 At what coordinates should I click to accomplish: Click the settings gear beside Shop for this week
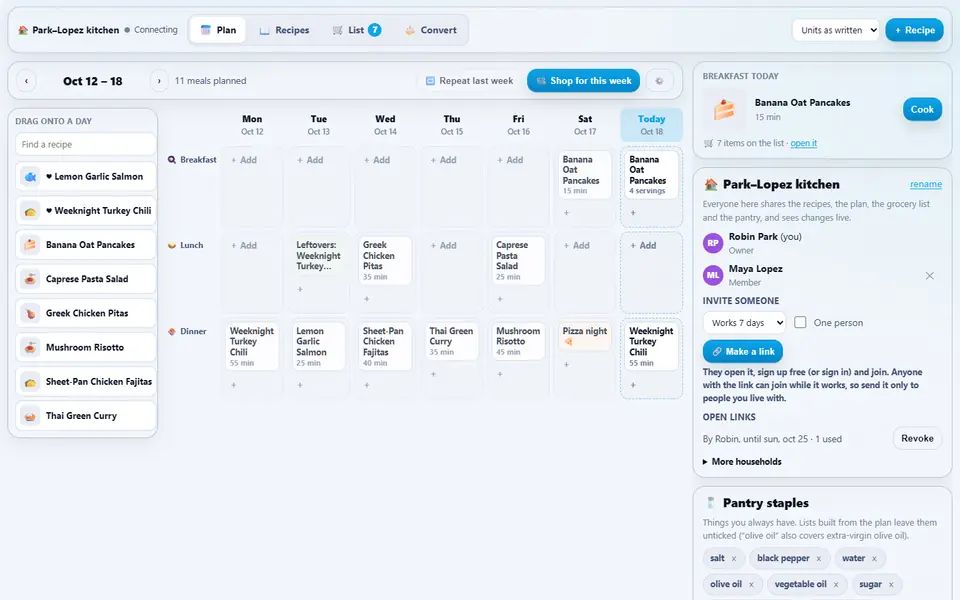pos(659,81)
